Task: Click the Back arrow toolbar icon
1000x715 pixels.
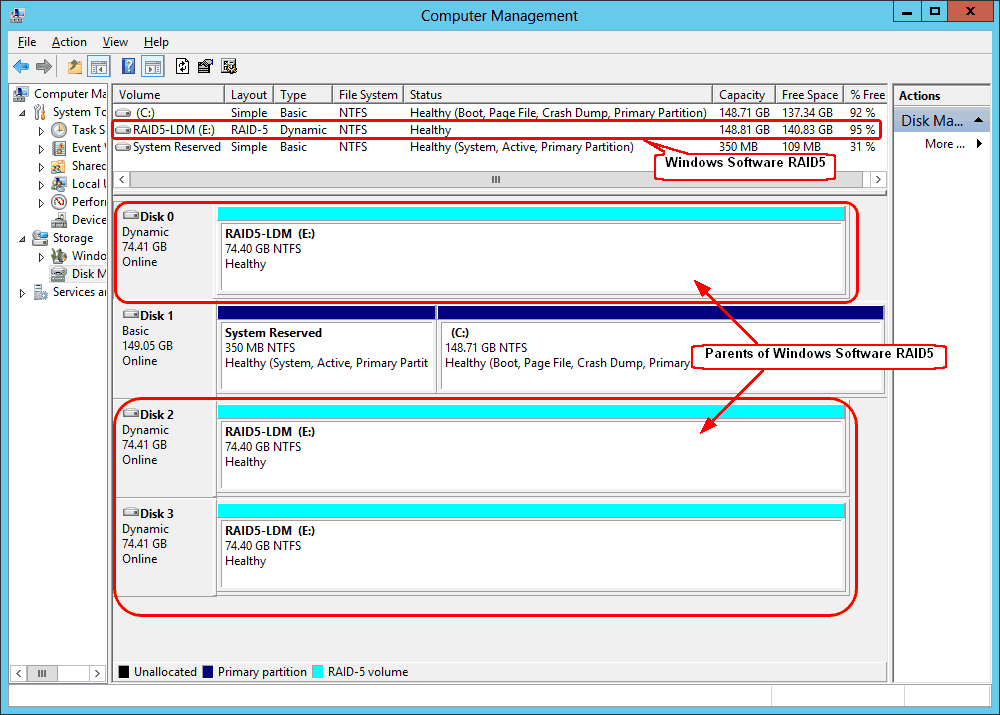Action: (x=21, y=66)
